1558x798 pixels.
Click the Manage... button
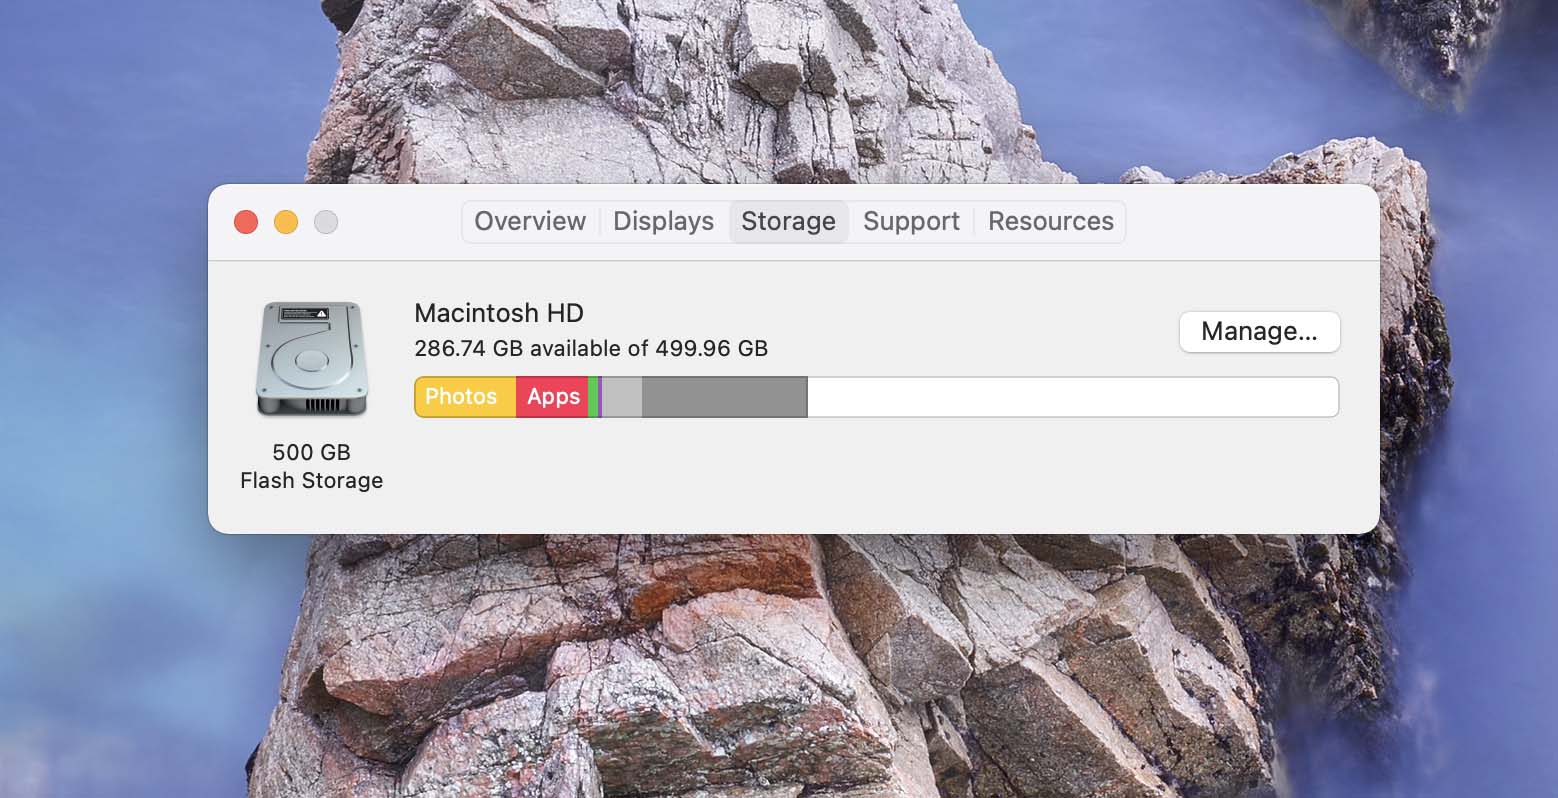(1259, 331)
